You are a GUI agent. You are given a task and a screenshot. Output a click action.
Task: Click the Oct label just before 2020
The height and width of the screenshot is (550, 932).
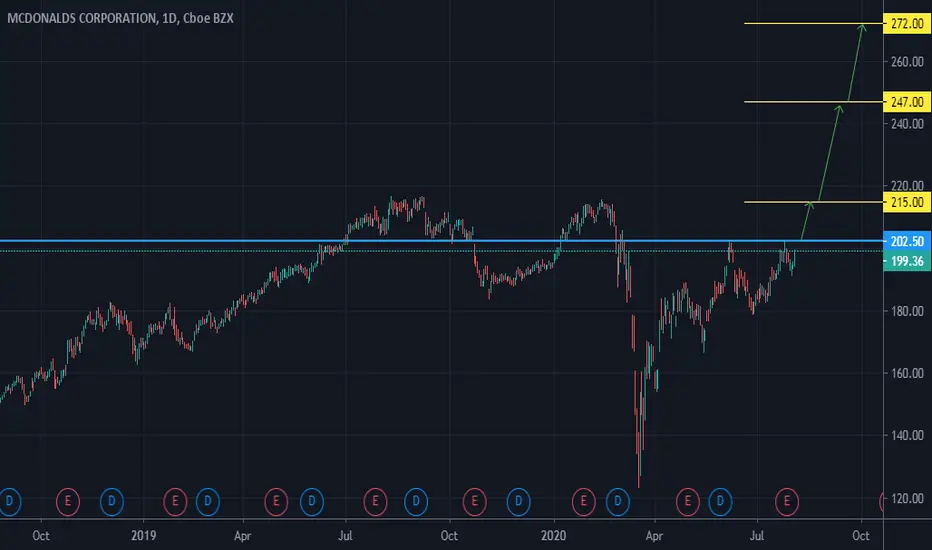(449, 536)
